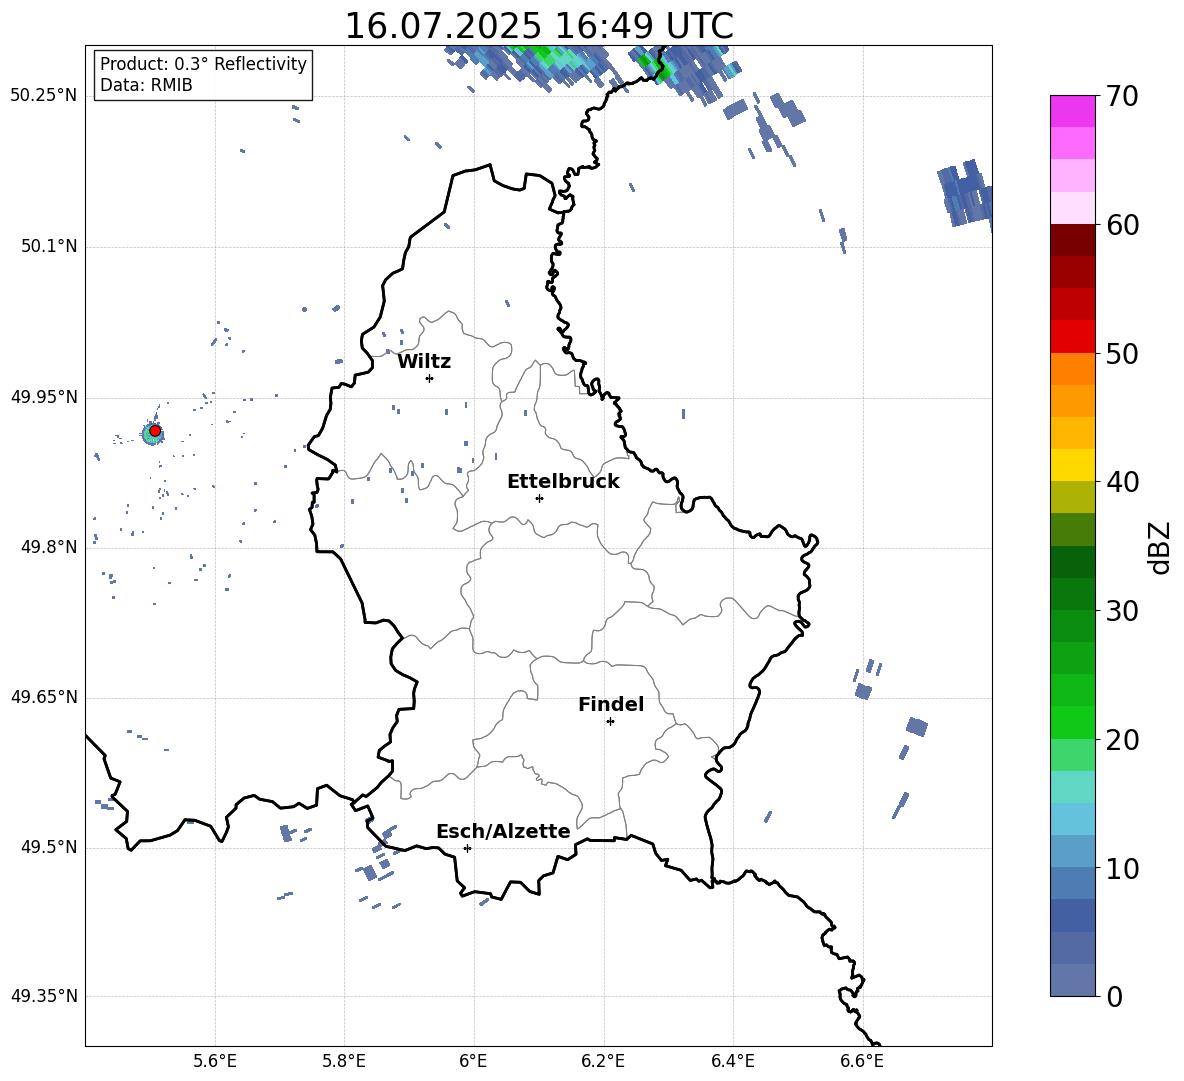This screenshot has height=1081, width=1184.
Task: Click the 6.2°E longitude label
Action: 603,1061
